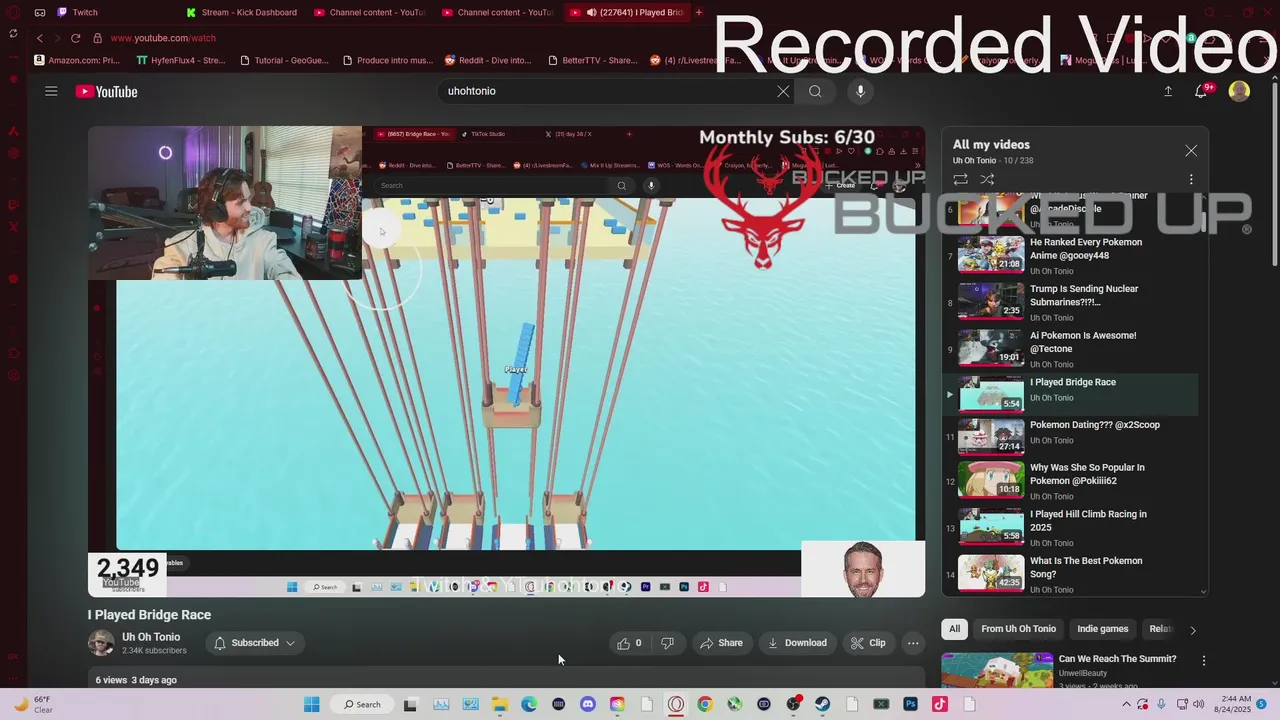Viewport: 1280px width, 720px height.
Task: Open the HyfenFlux4 bookmark
Action: point(180,60)
